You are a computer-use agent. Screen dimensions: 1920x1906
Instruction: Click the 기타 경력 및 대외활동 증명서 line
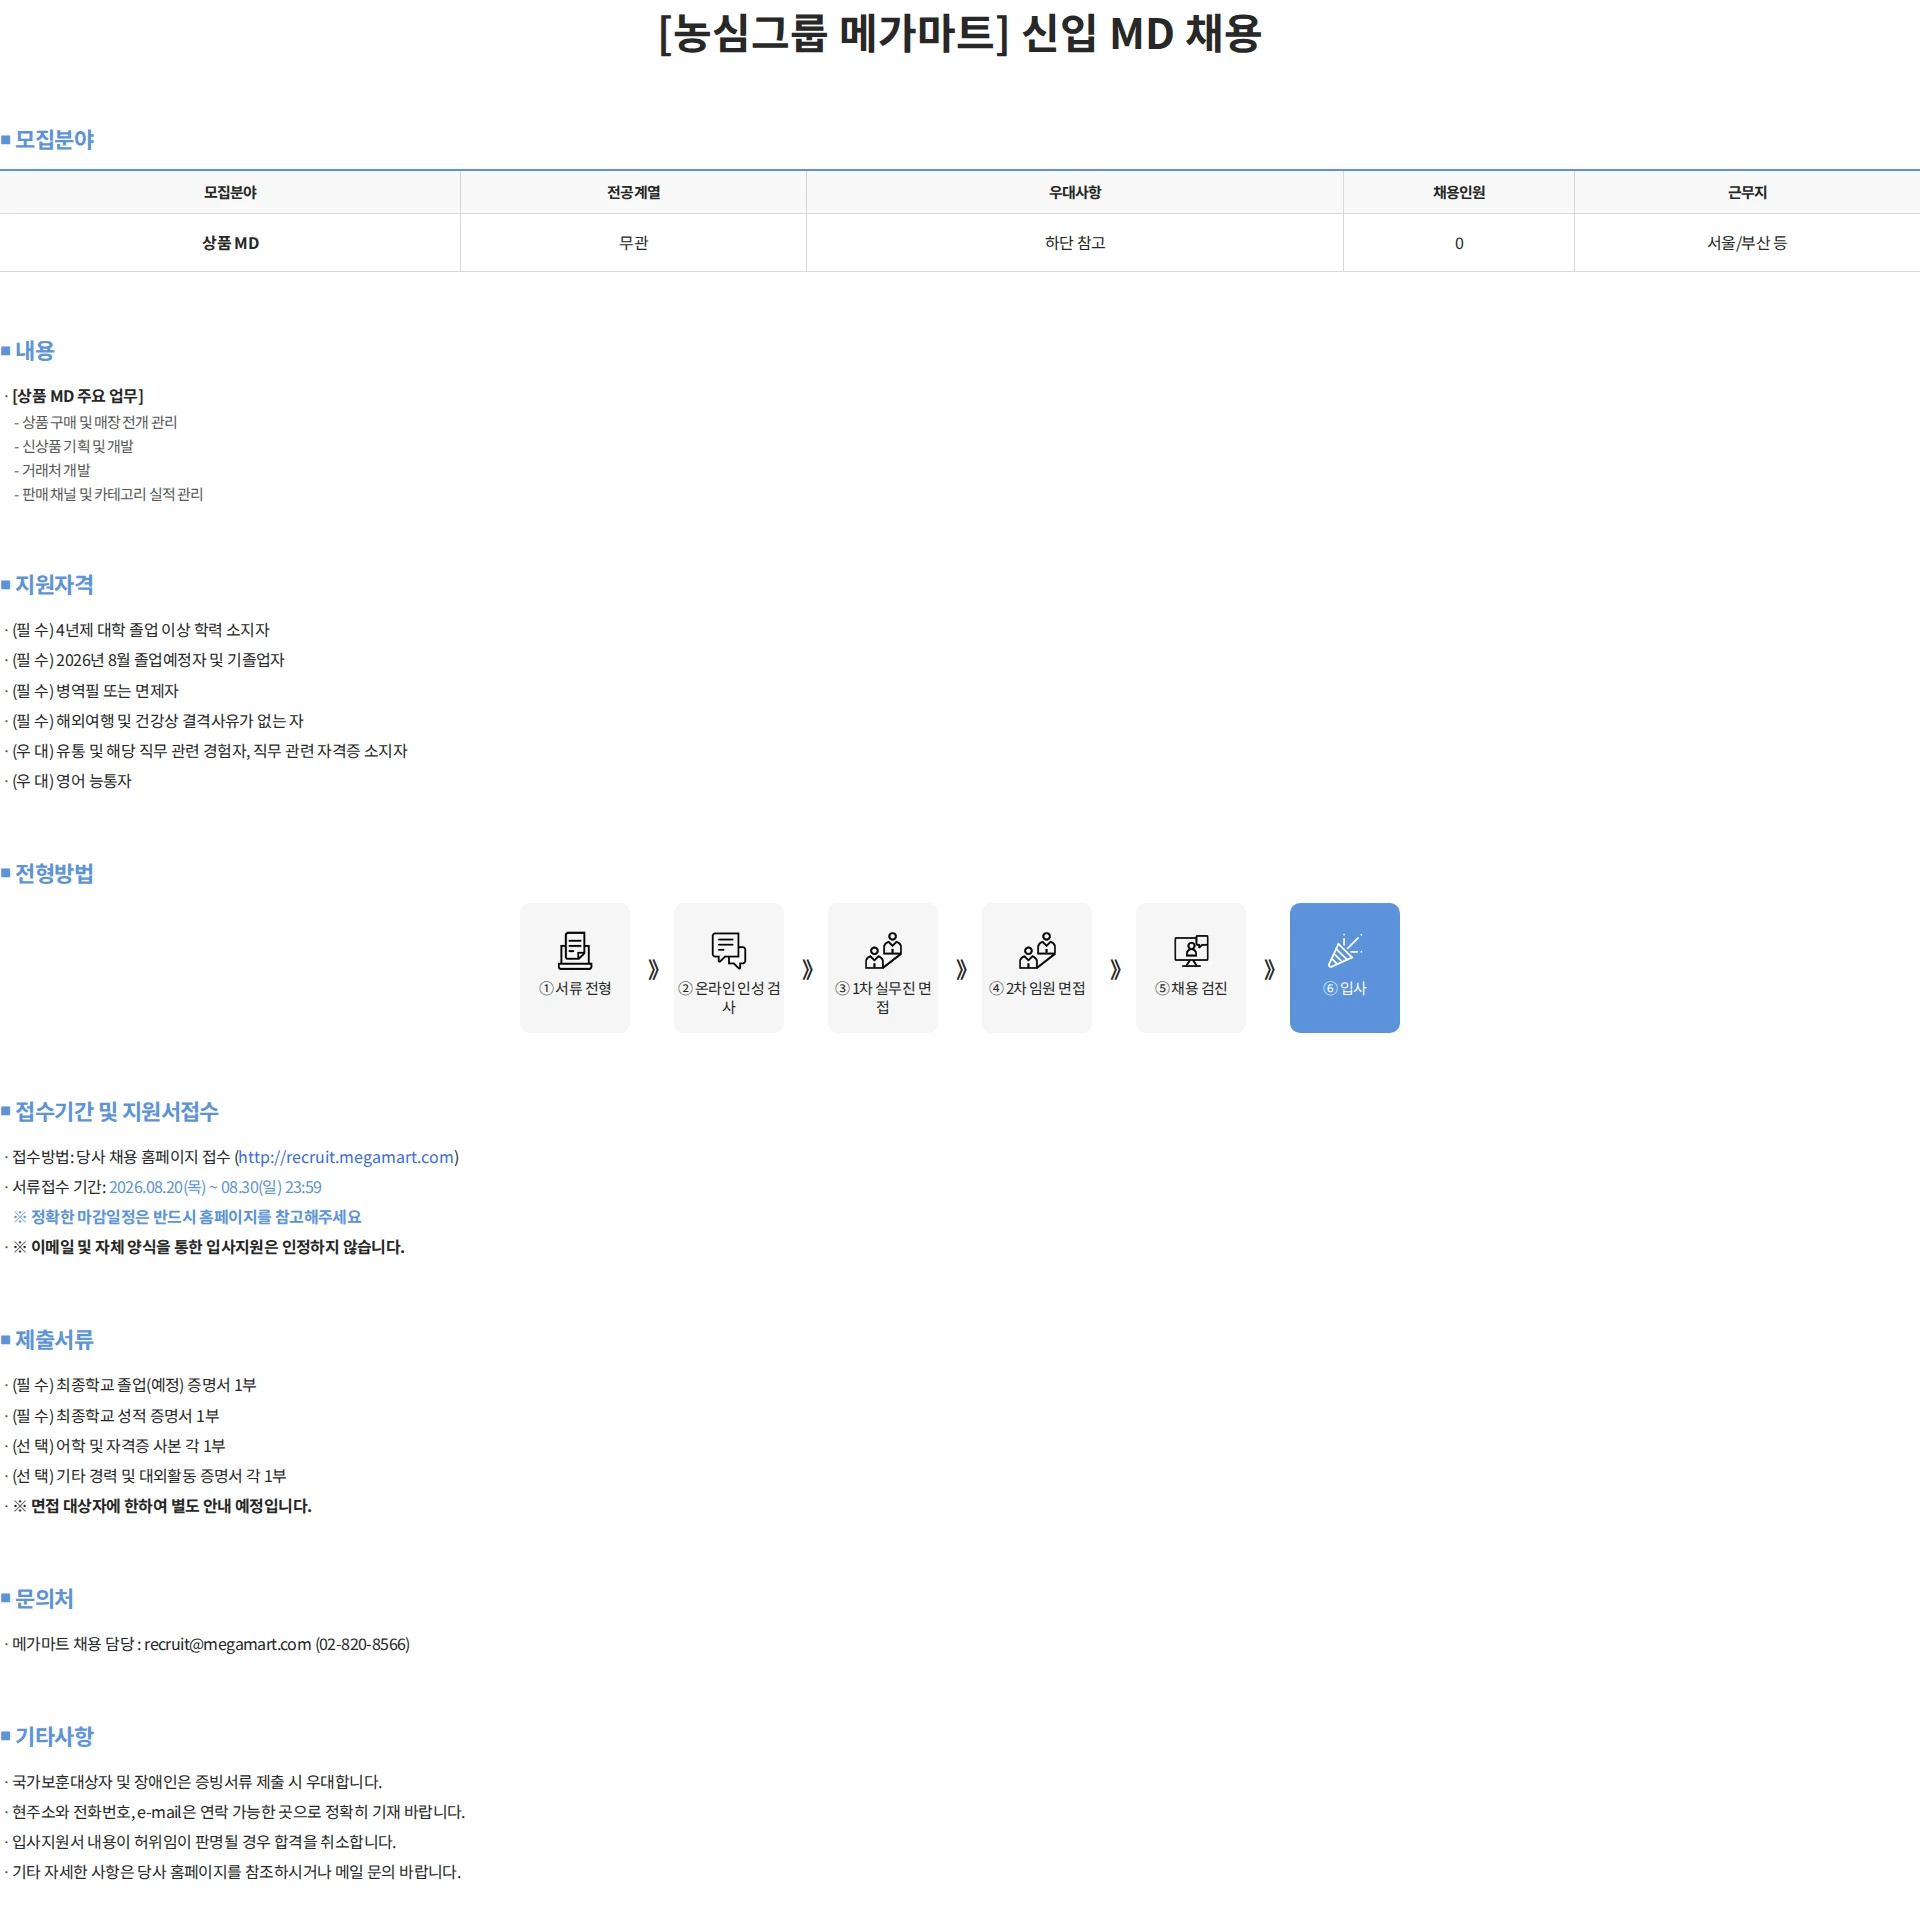click(x=149, y=1476)
